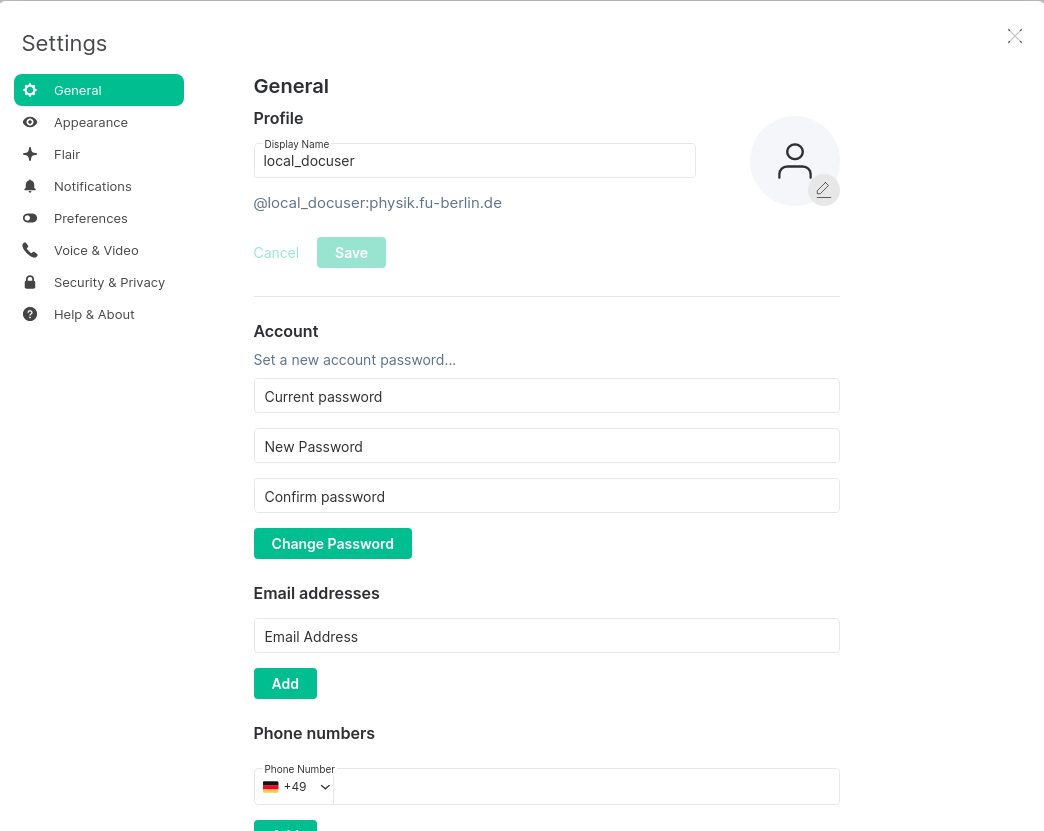The height and width of the screenshot is (831, 1044).
Task: Click the bell icon for Notifications
Action: [x=30, y=186]
